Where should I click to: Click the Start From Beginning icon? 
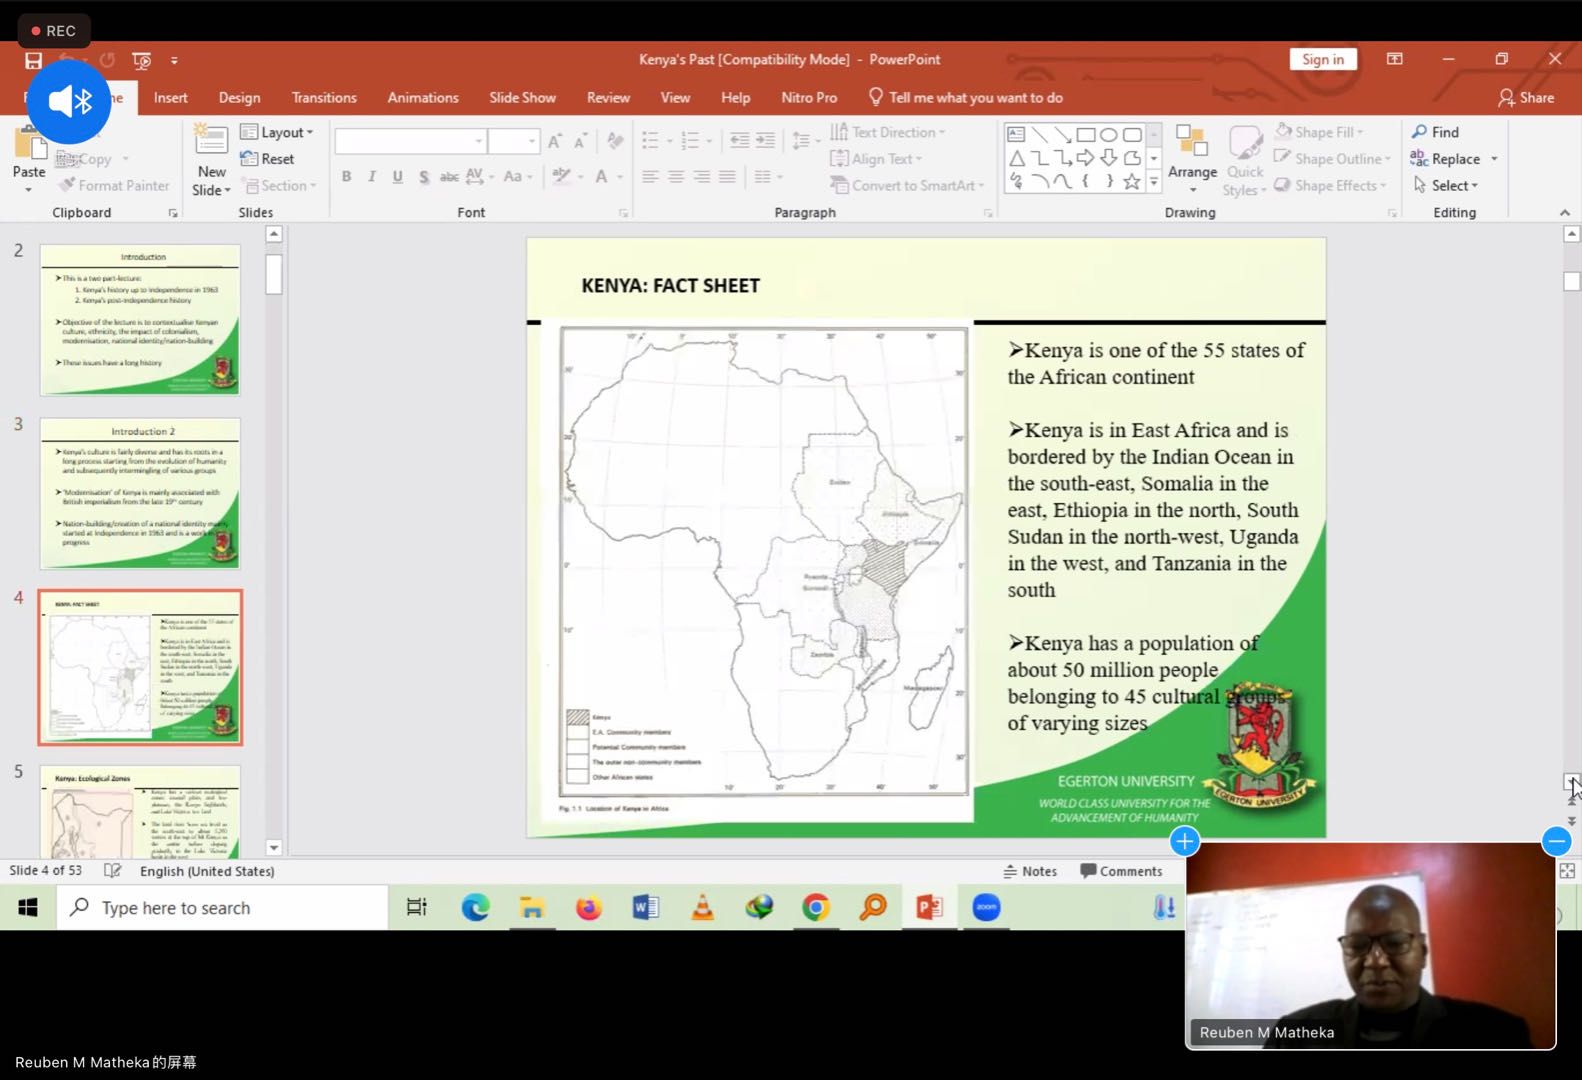(x=142, y=60)
